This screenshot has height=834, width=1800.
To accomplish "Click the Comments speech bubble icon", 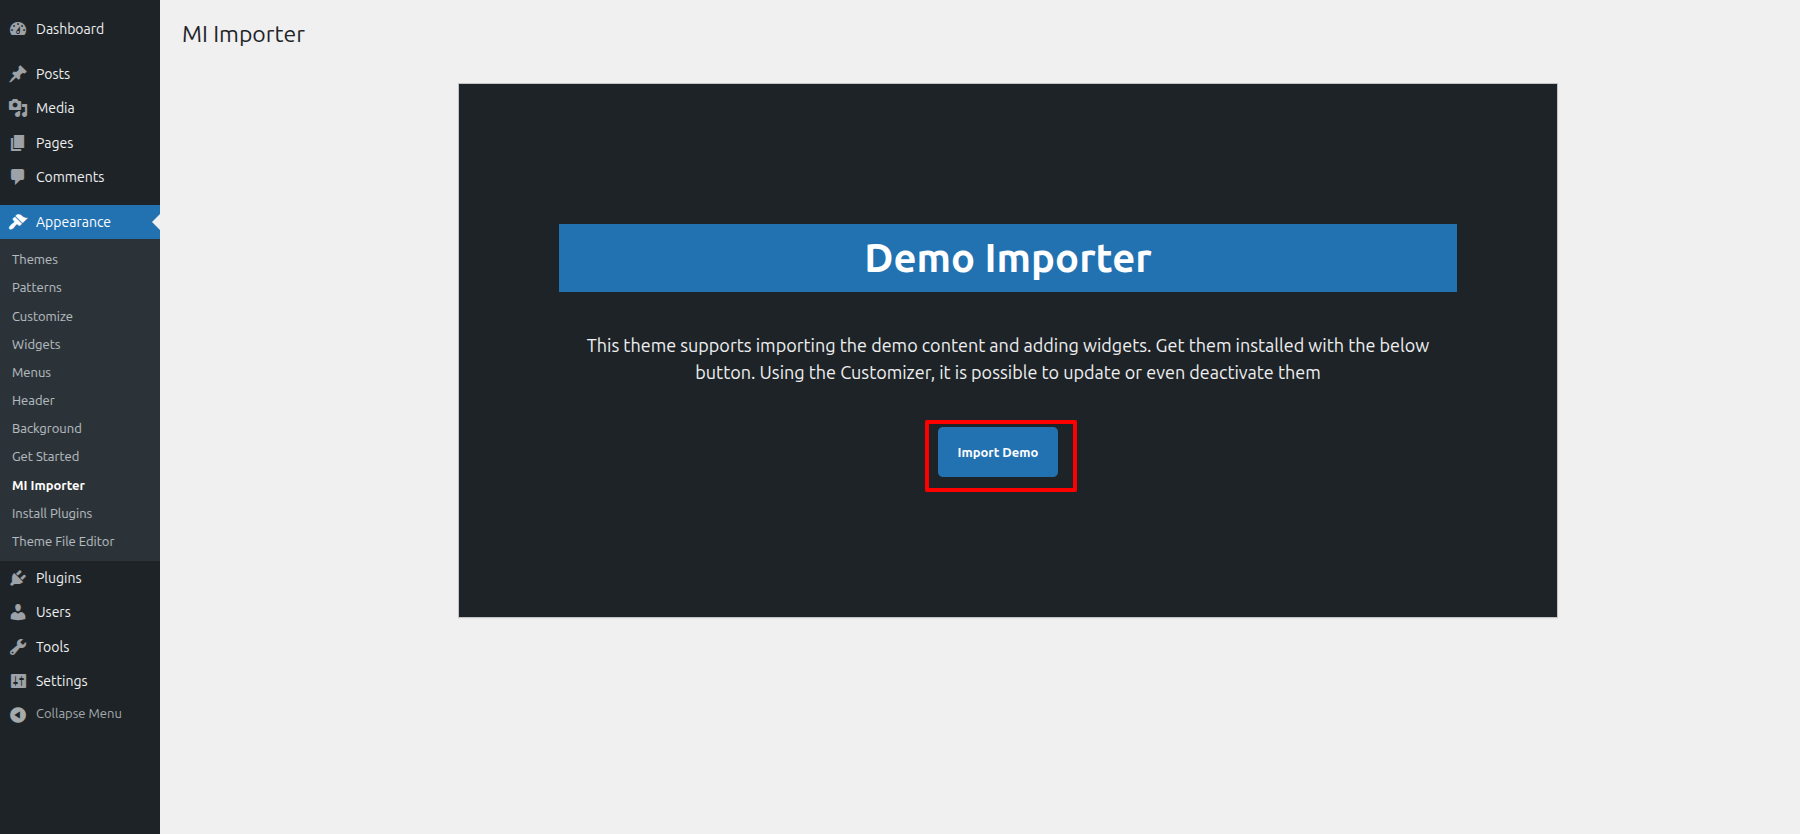I will point(18,177).
